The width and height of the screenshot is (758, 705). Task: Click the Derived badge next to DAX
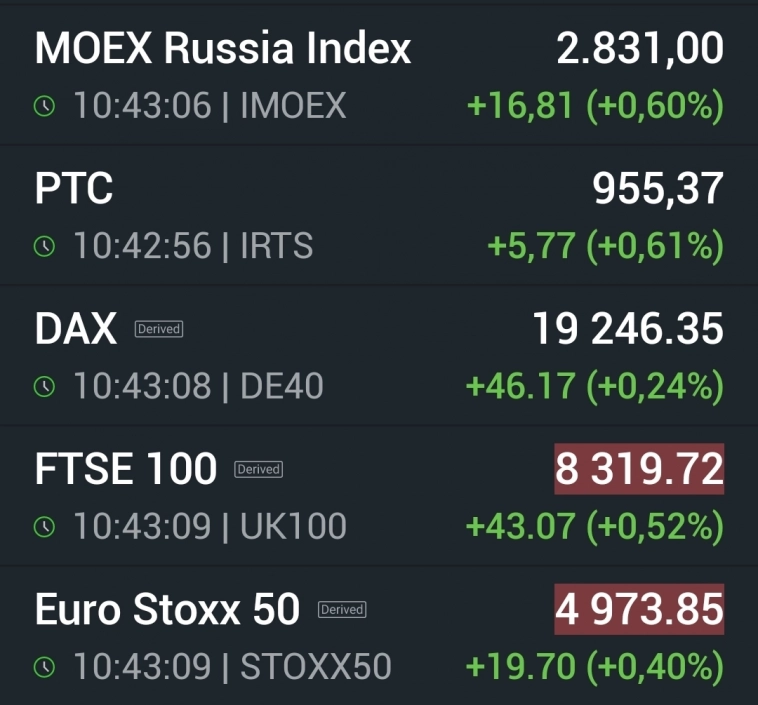point(159,329)
